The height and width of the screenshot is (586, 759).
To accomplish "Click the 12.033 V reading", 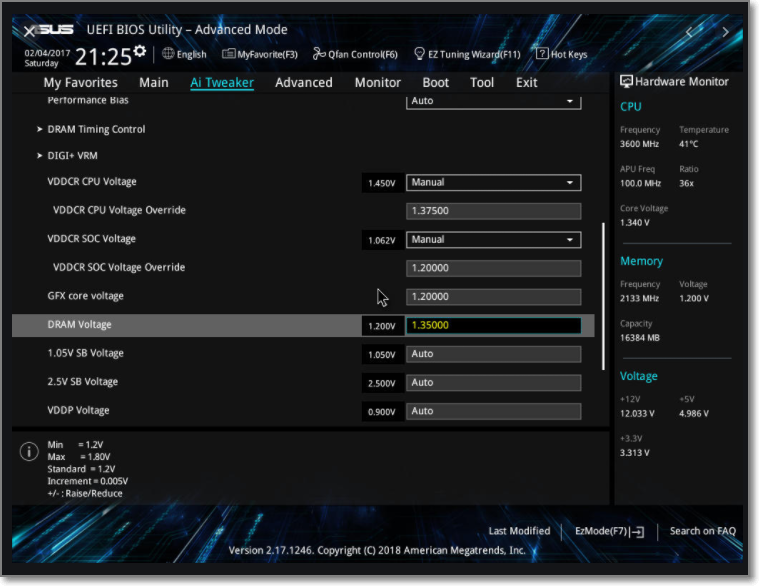I will 638,413.
